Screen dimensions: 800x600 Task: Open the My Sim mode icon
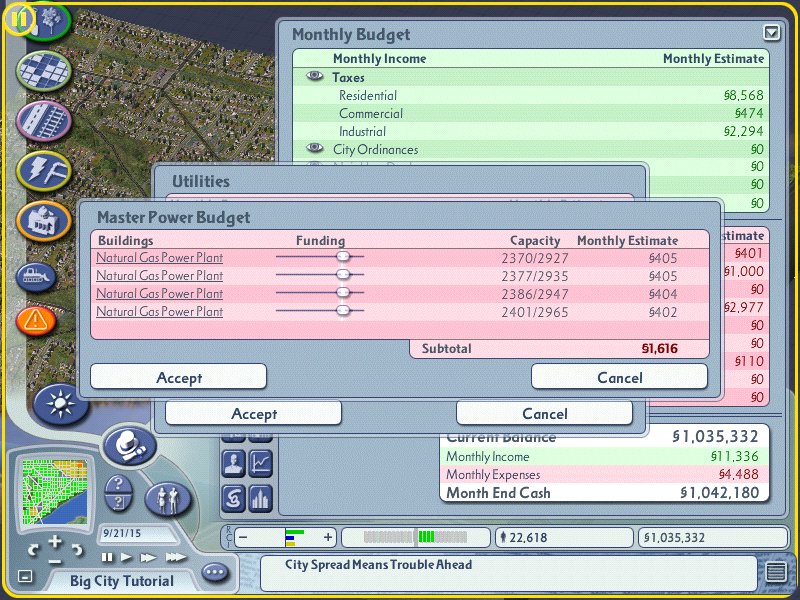(x=168, y=496)
